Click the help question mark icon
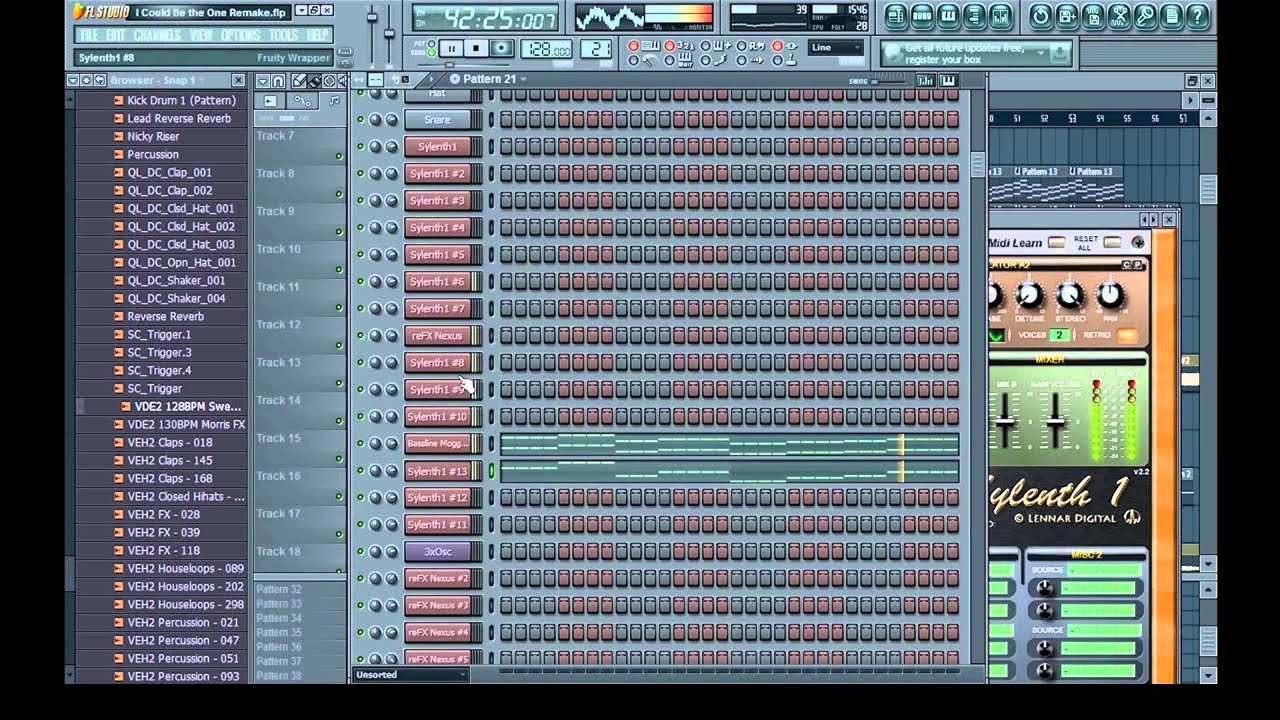This screenshot has height=720, width=1280. click(x=1197, y=16)
